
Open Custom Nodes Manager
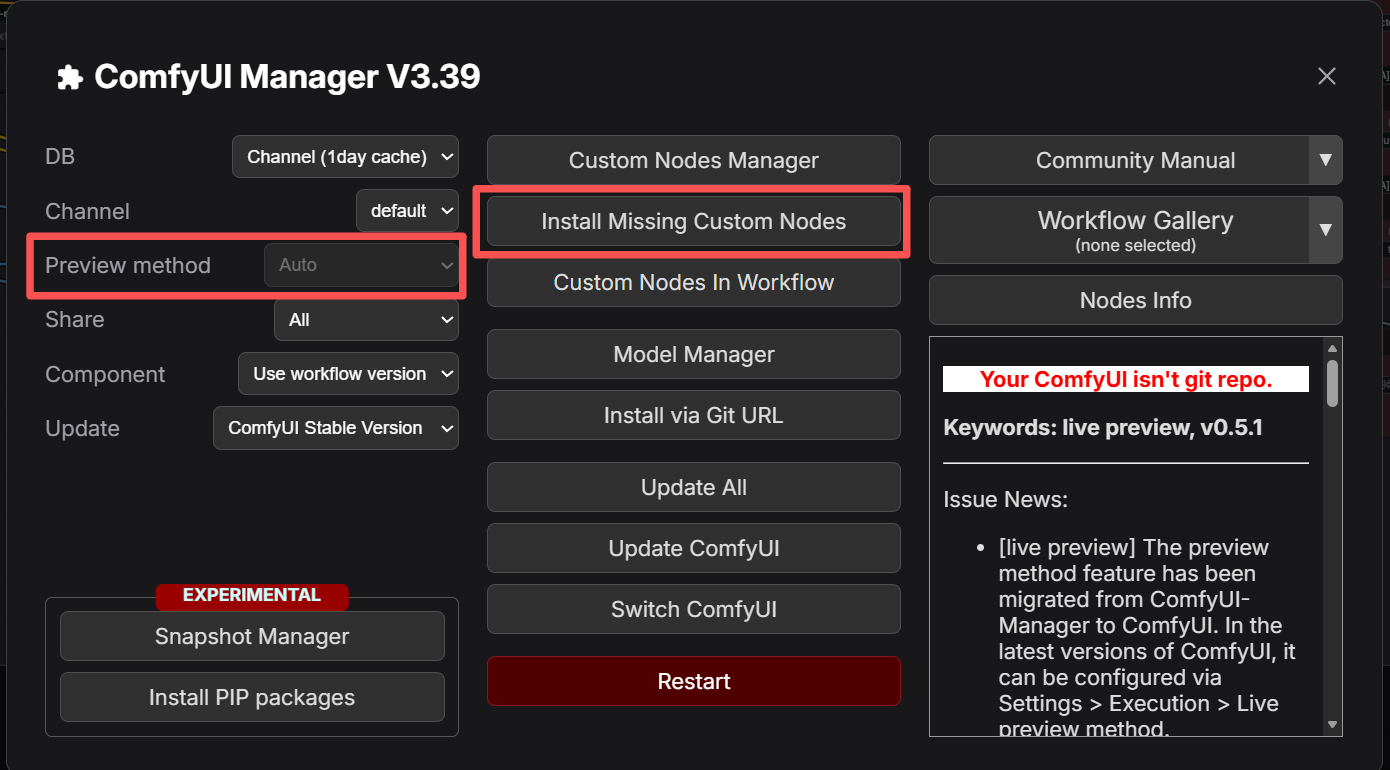pyautogui.click(x=694, y=160)
